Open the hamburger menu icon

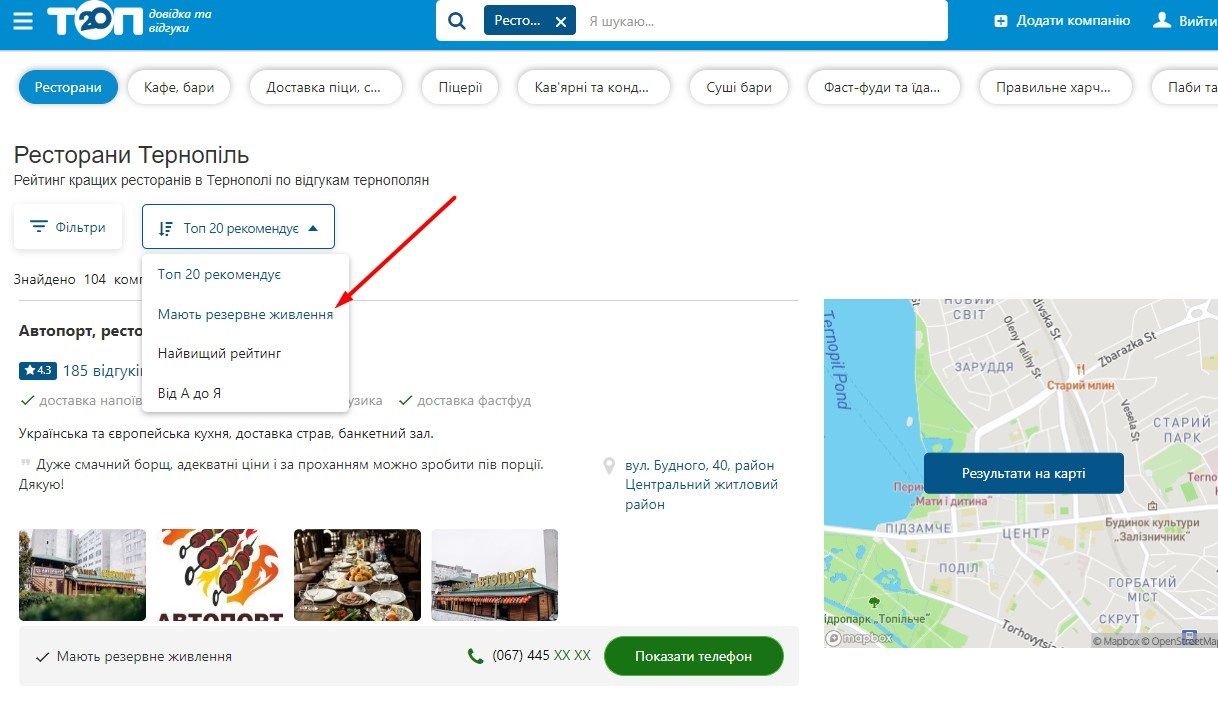22,21
